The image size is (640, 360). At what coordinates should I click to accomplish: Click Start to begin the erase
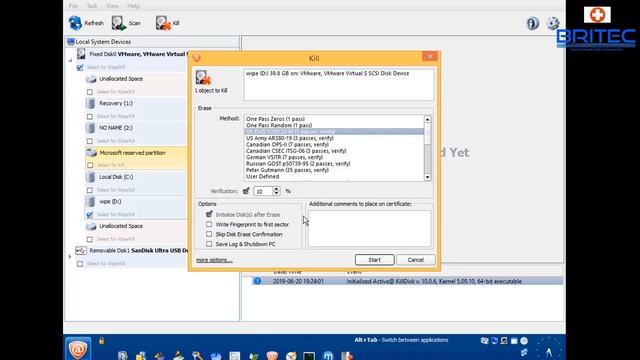pyautogui.click(x=374, y=260)
